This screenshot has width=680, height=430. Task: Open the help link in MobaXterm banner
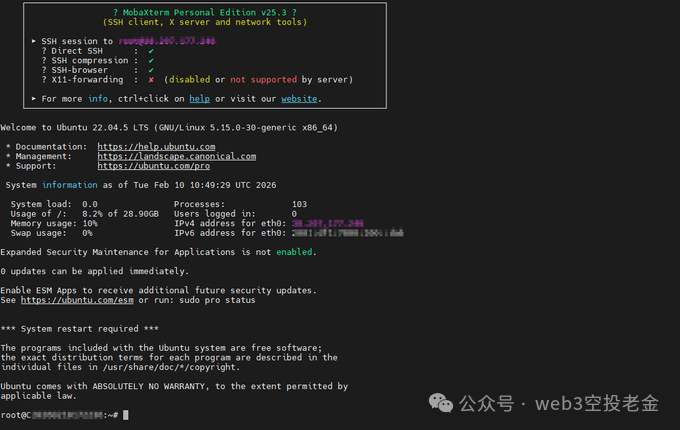pos(199,99)
